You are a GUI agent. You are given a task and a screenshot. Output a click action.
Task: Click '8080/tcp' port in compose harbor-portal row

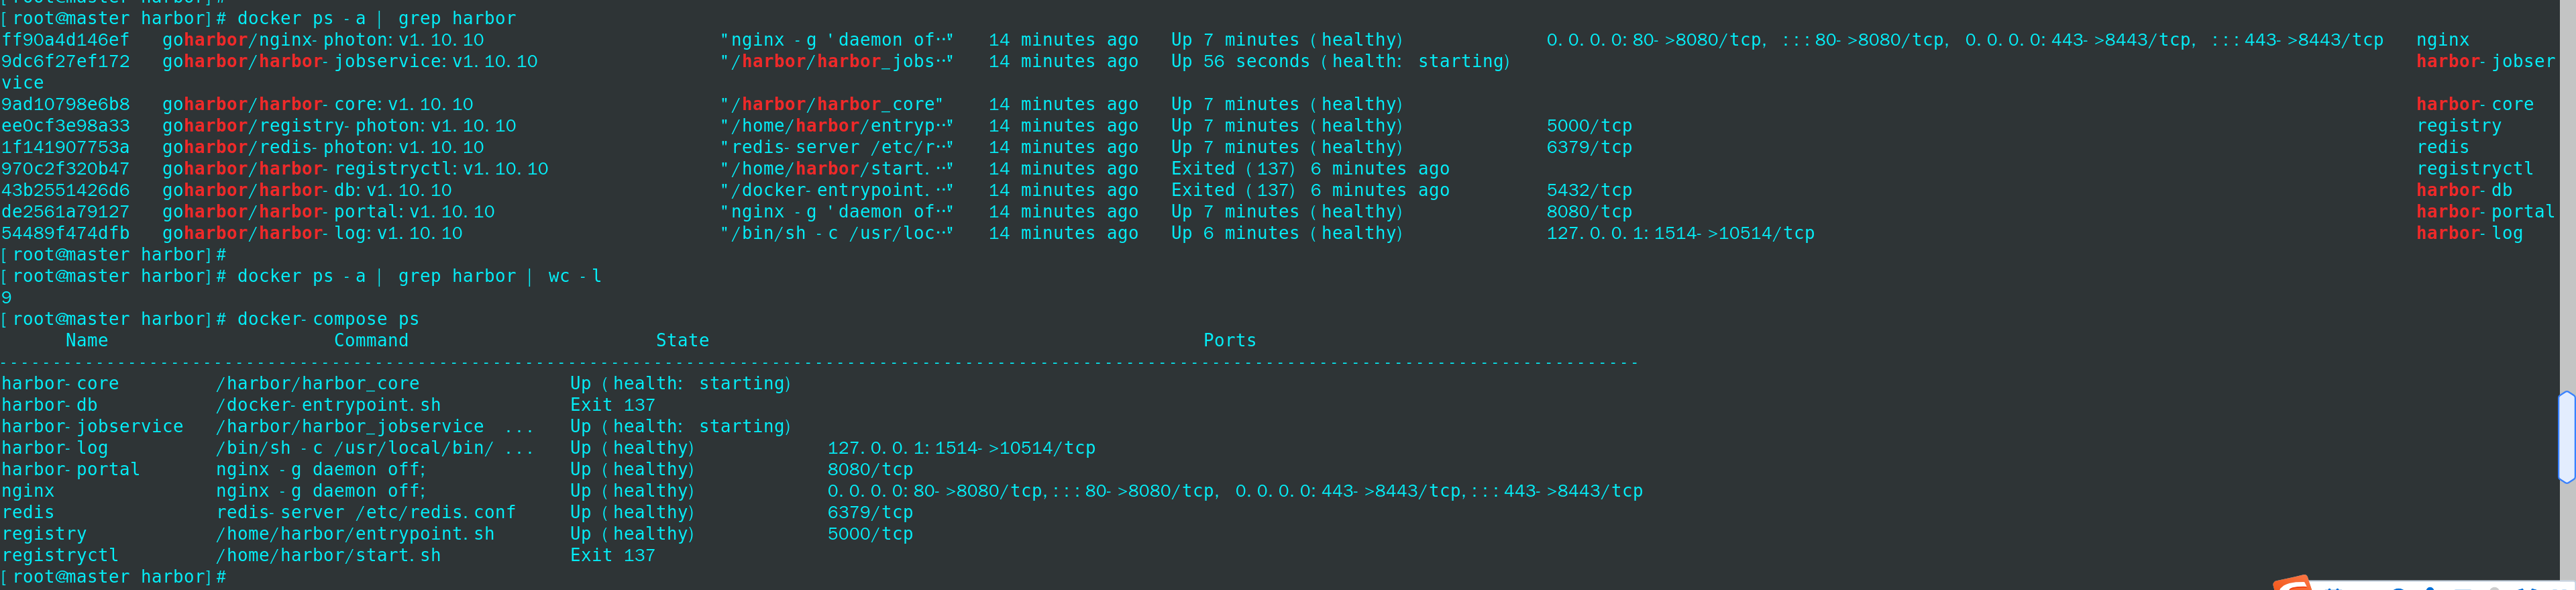[x=870, y=470]
